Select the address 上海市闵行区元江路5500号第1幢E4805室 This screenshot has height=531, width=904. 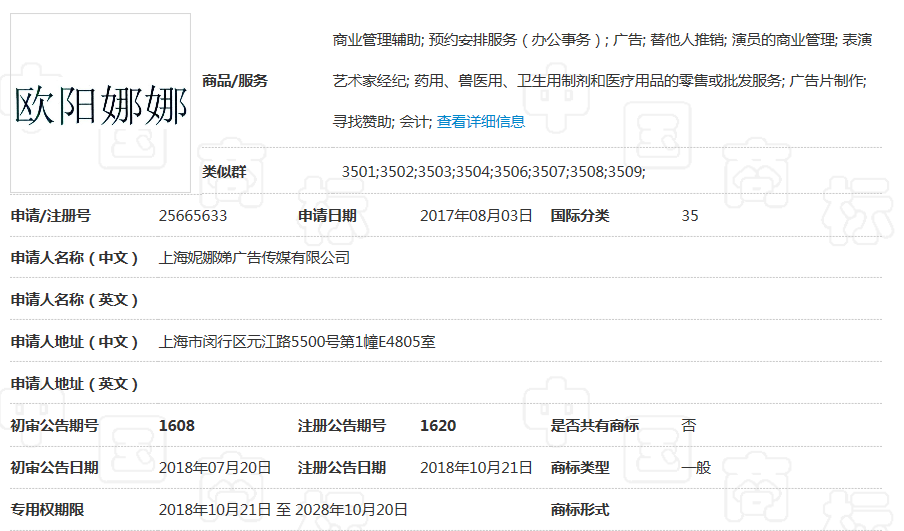point(297,342)
